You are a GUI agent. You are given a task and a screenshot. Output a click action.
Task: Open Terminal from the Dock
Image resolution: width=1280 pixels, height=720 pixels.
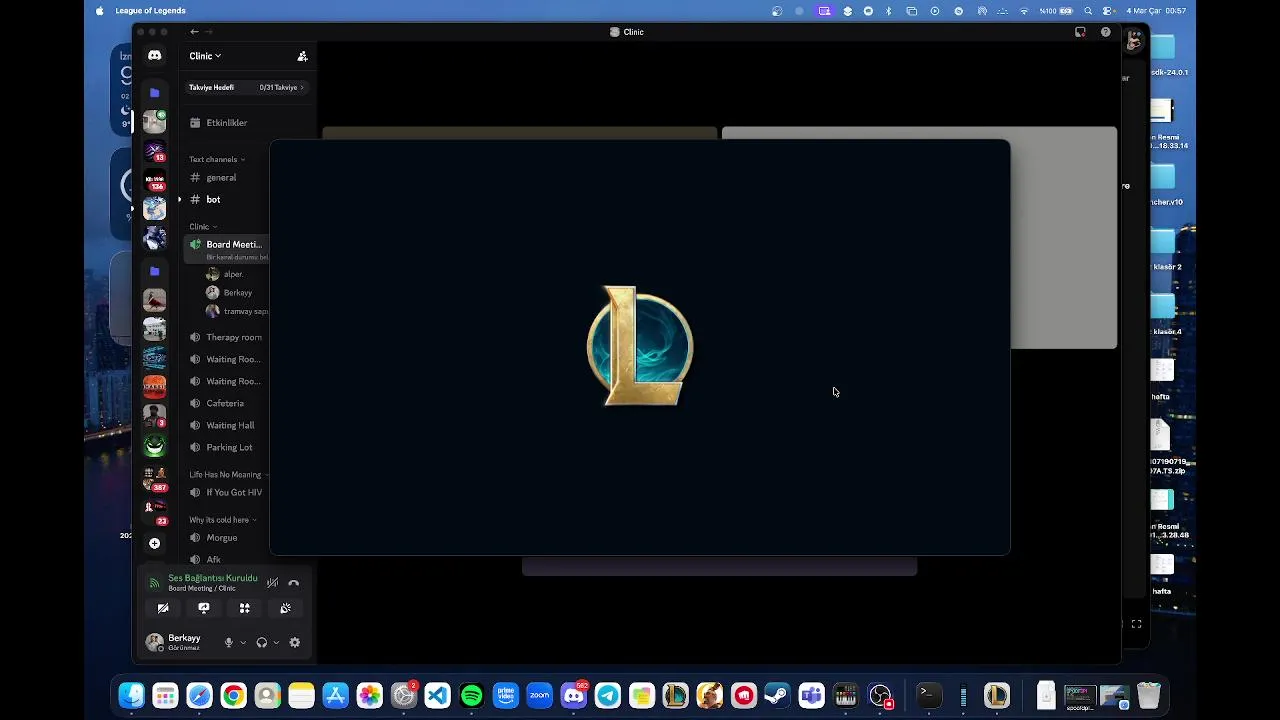928,695
